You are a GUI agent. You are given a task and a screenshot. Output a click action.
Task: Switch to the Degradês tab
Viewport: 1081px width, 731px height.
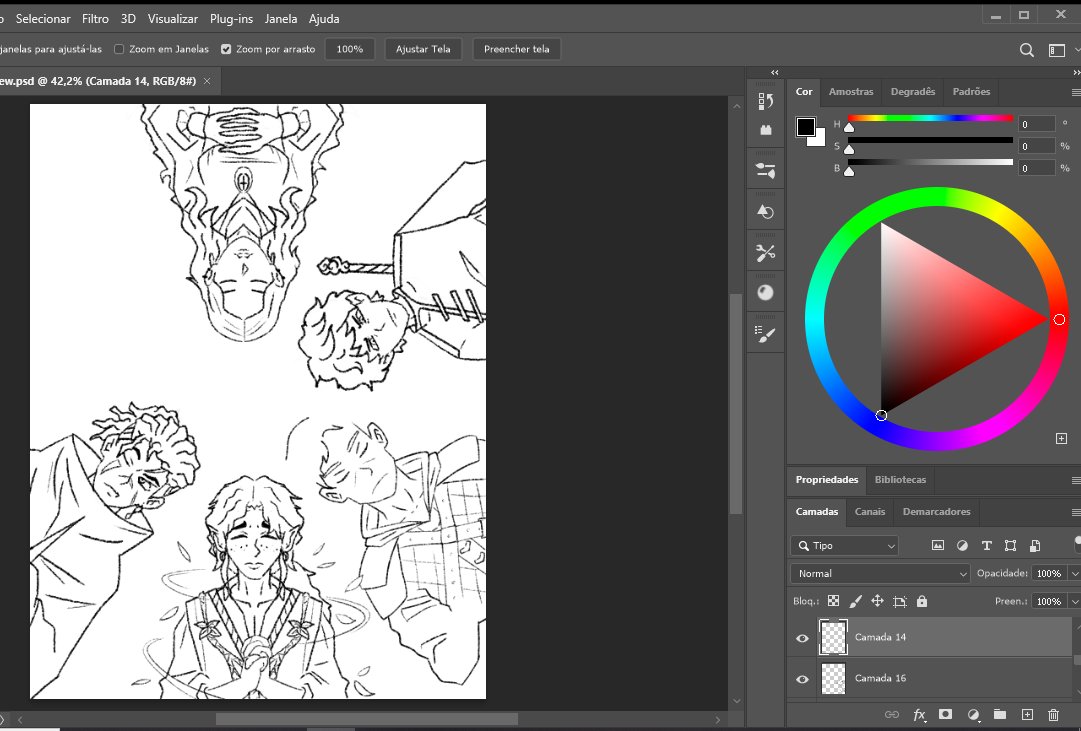[x=913, y=91]
